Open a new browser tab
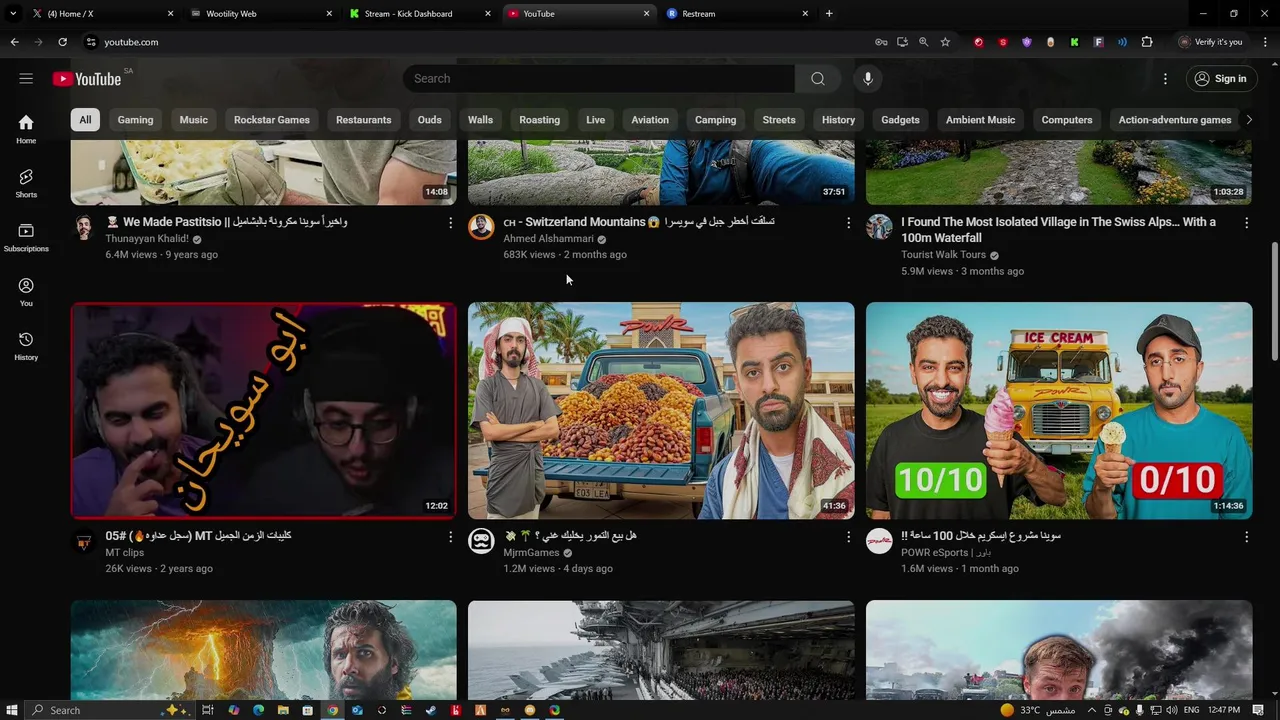The width and height of the screenshot is (1280, 720). (829, 14)
